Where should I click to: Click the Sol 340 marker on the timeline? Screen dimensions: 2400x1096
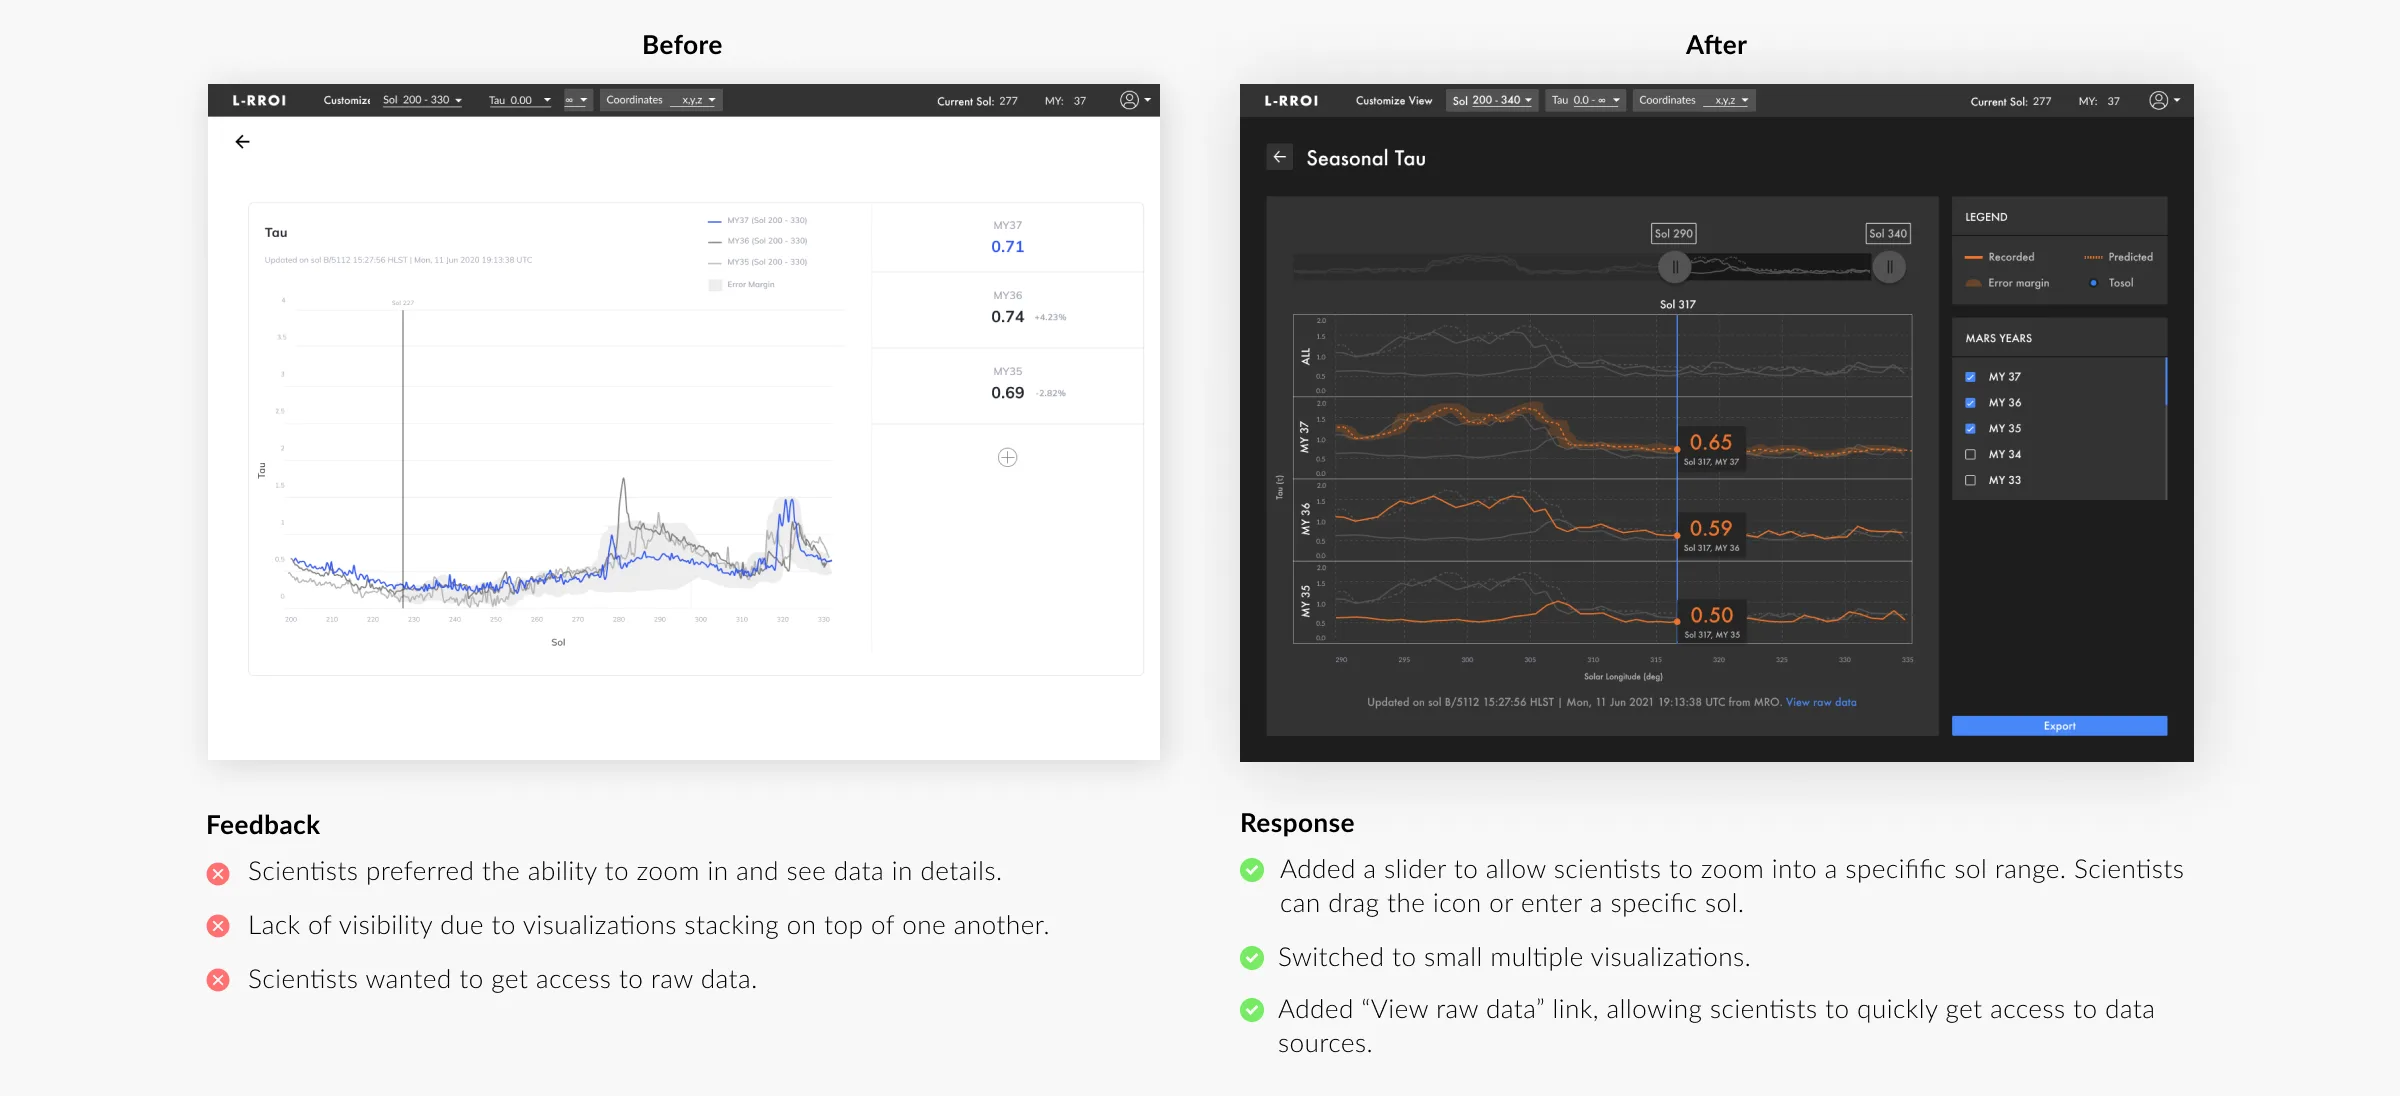(1888, 233)
